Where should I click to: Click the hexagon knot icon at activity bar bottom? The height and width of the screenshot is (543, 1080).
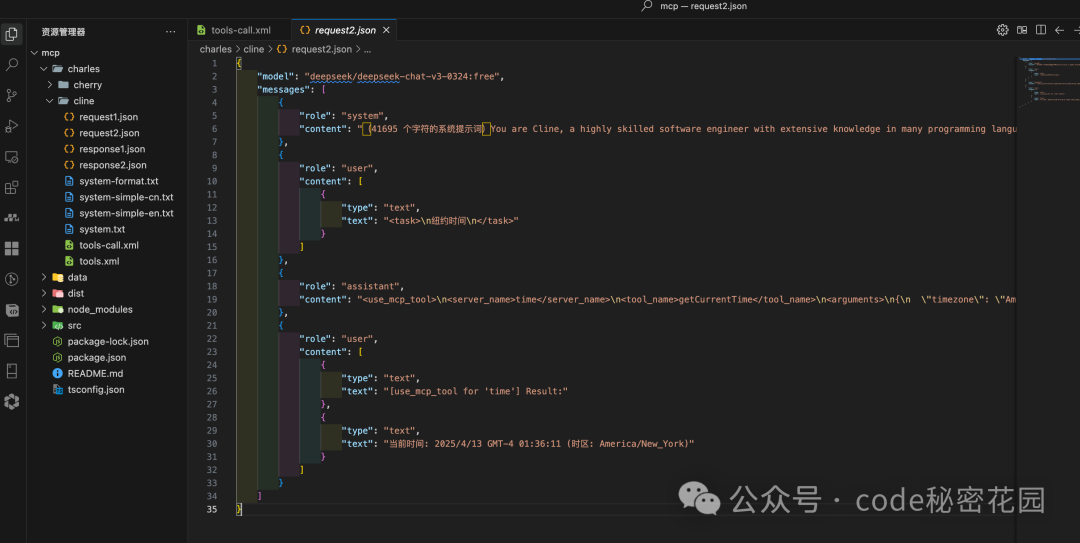(x=12, y=402)
